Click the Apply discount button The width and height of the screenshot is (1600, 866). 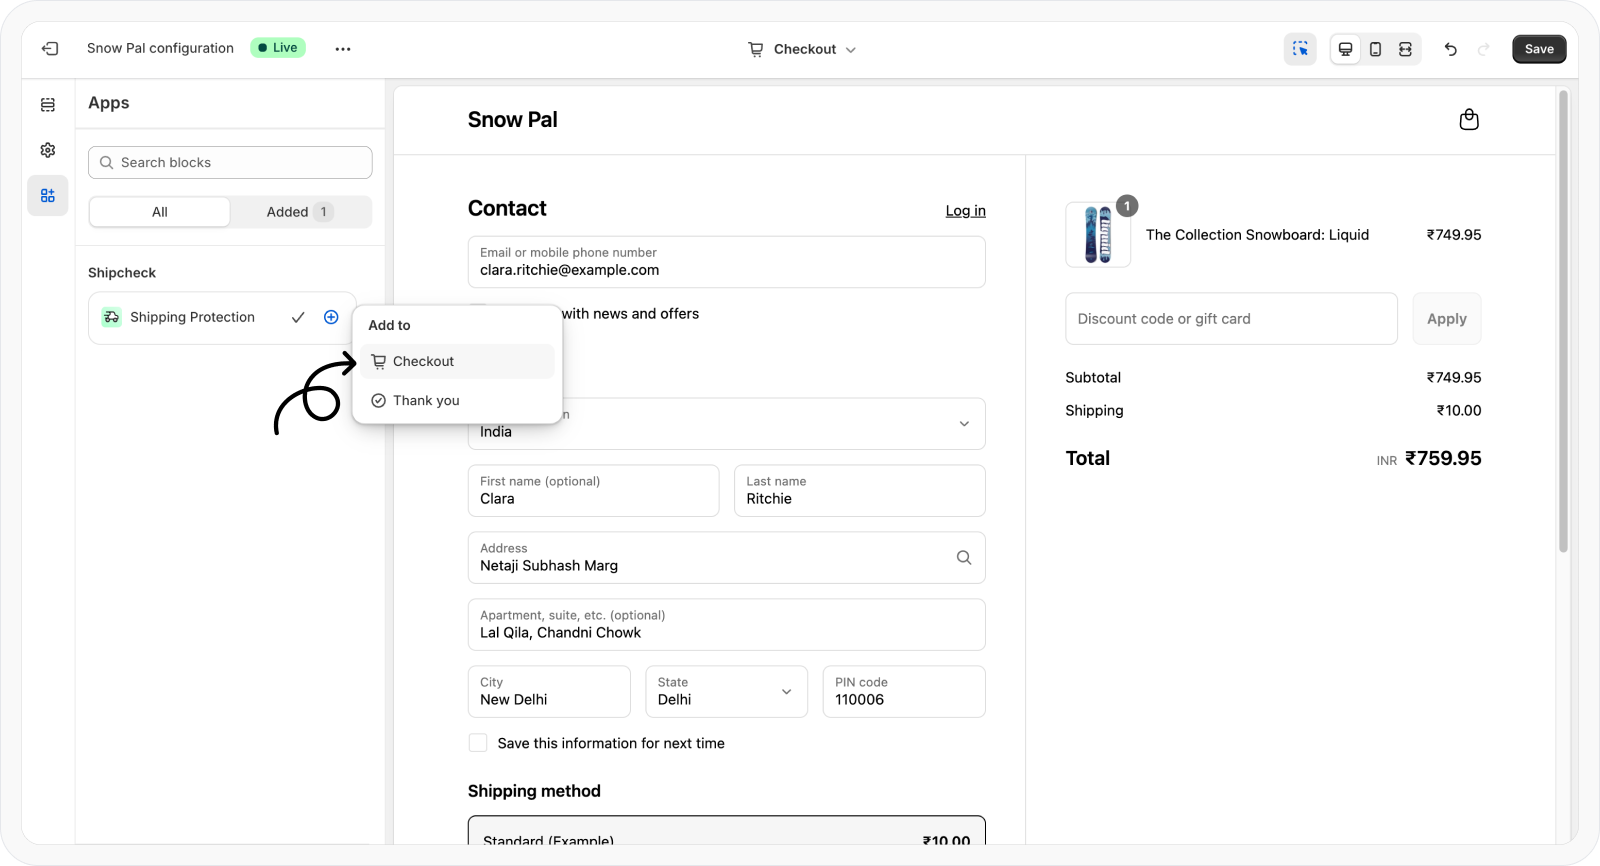click(x=1446, y=319)
